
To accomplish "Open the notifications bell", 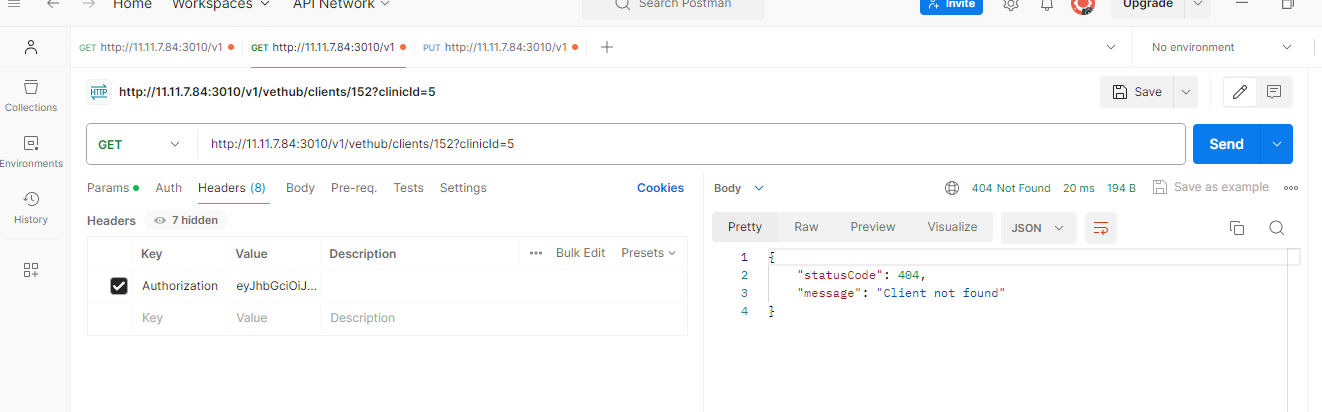I will point(1047,5).
